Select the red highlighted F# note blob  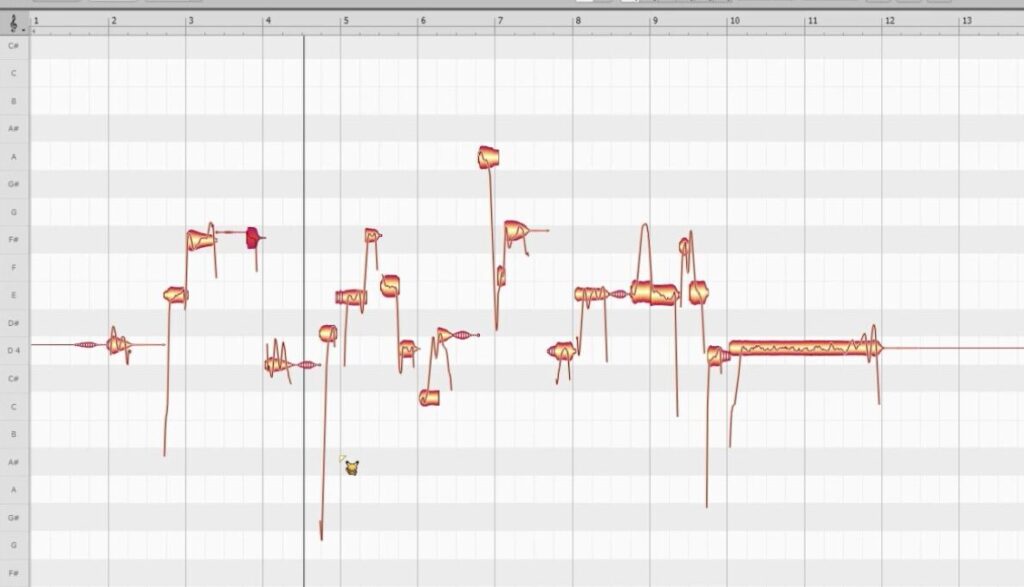coord(252,238)
